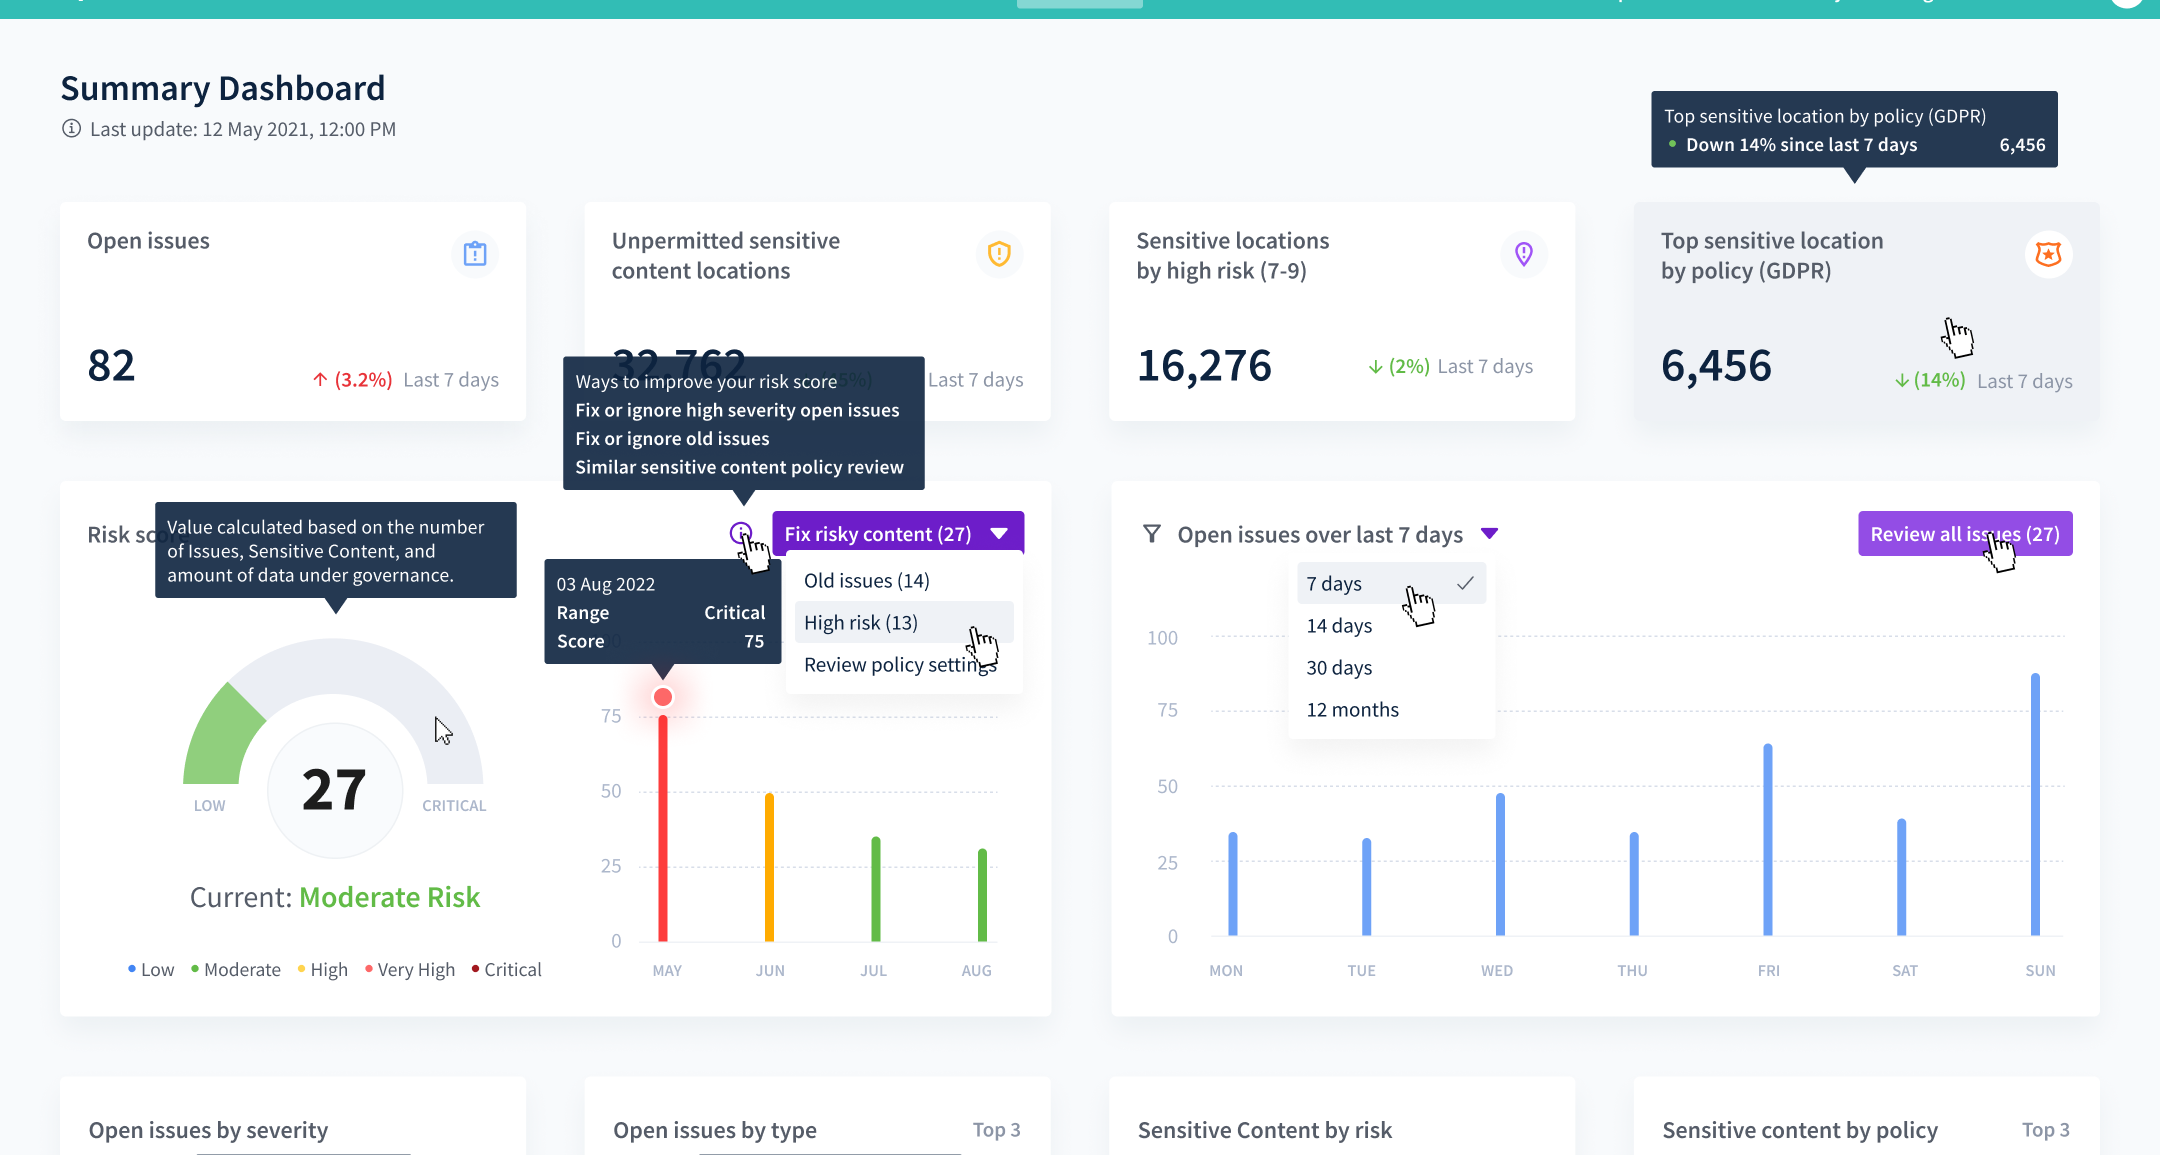Click the location pin icon on Sensitive locations card
Viewport: 2160px width, 1155px height.
tap(1524, 254)
